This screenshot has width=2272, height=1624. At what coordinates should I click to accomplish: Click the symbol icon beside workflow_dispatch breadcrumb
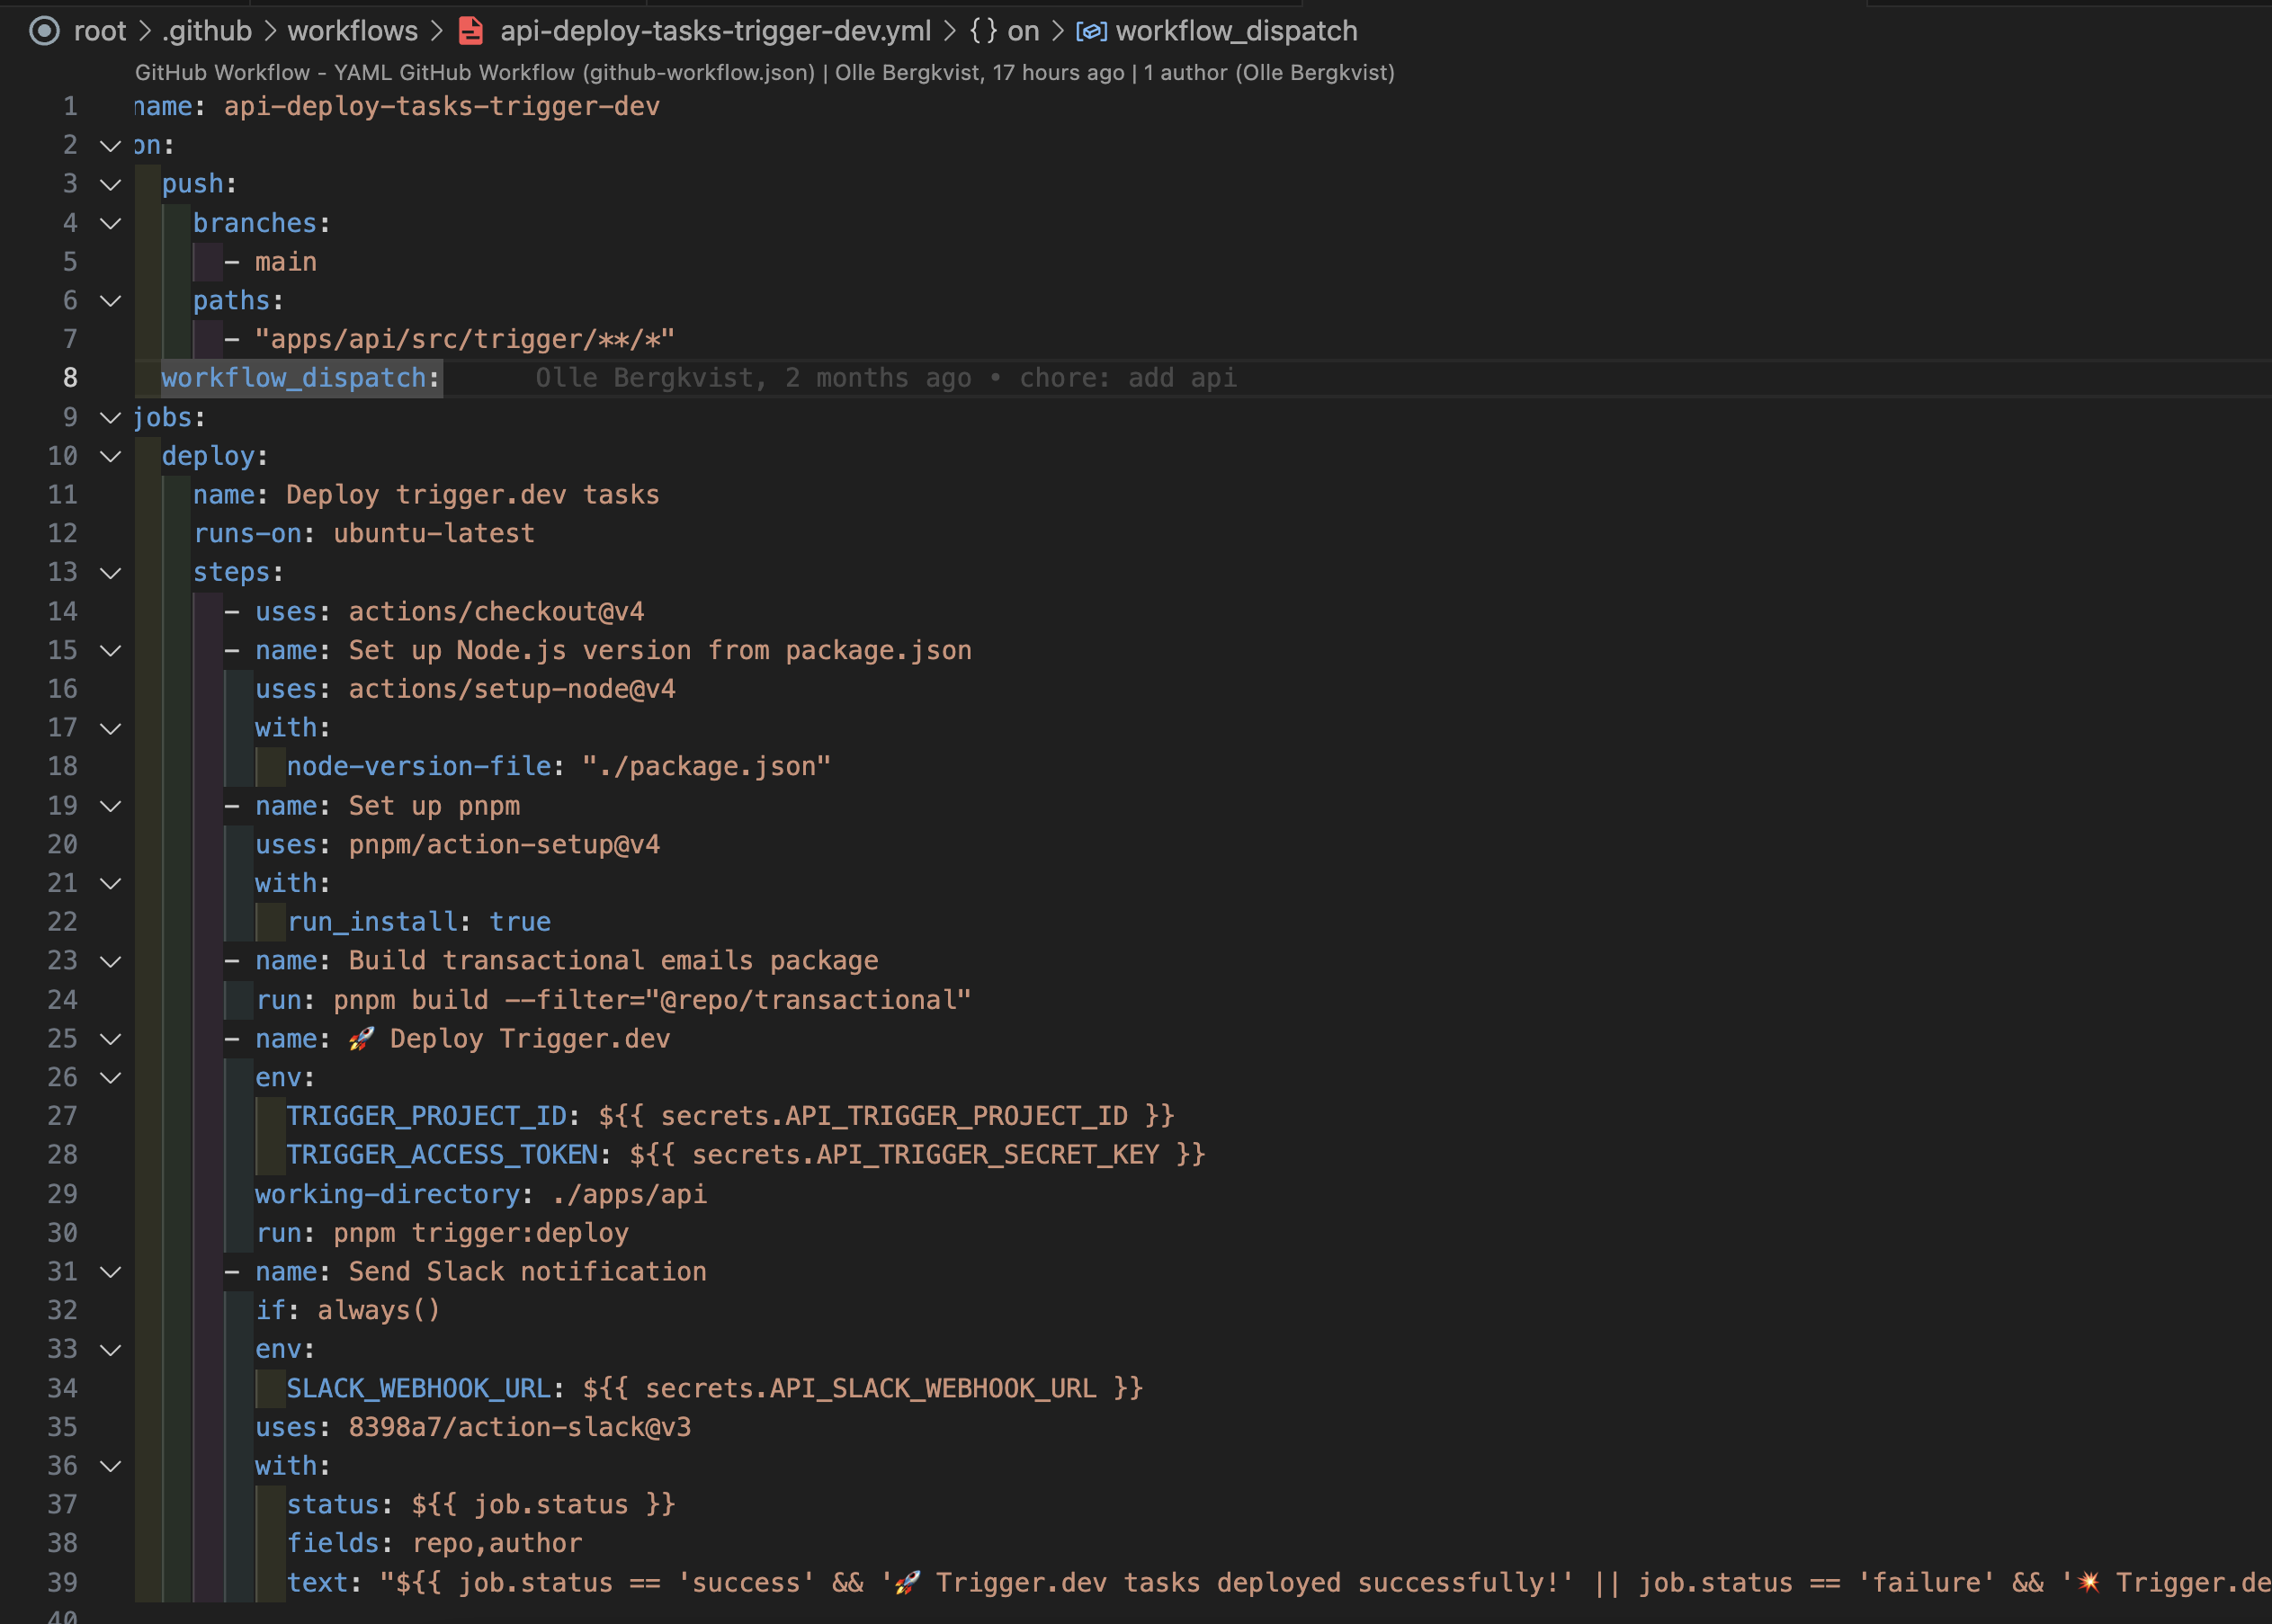pos(1091,31)
